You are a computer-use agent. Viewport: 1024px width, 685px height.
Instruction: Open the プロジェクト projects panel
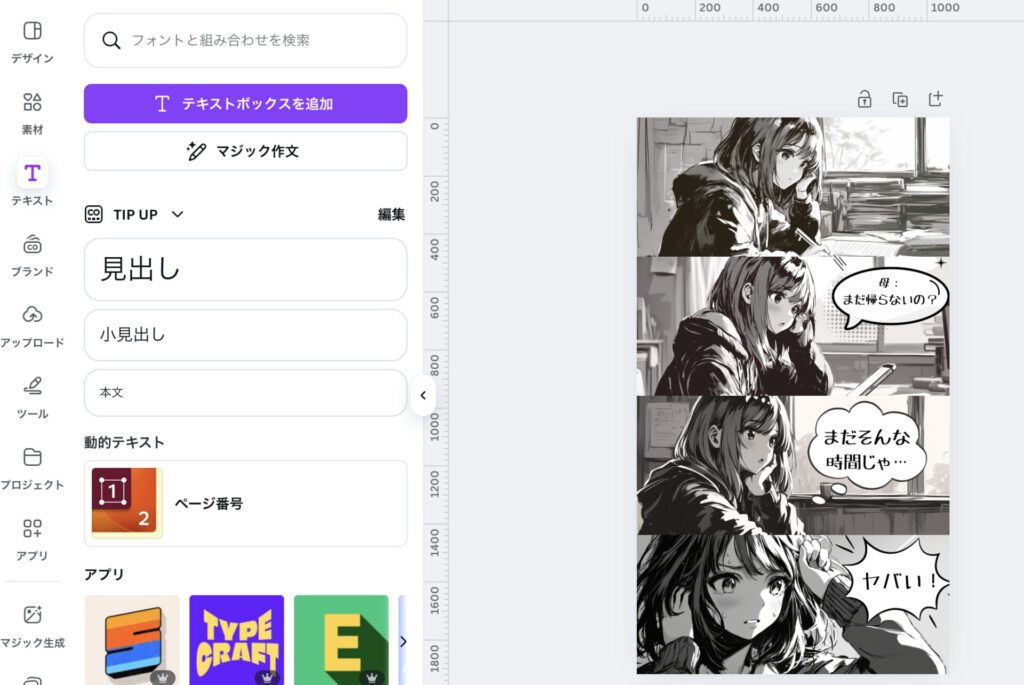point(32,467)
